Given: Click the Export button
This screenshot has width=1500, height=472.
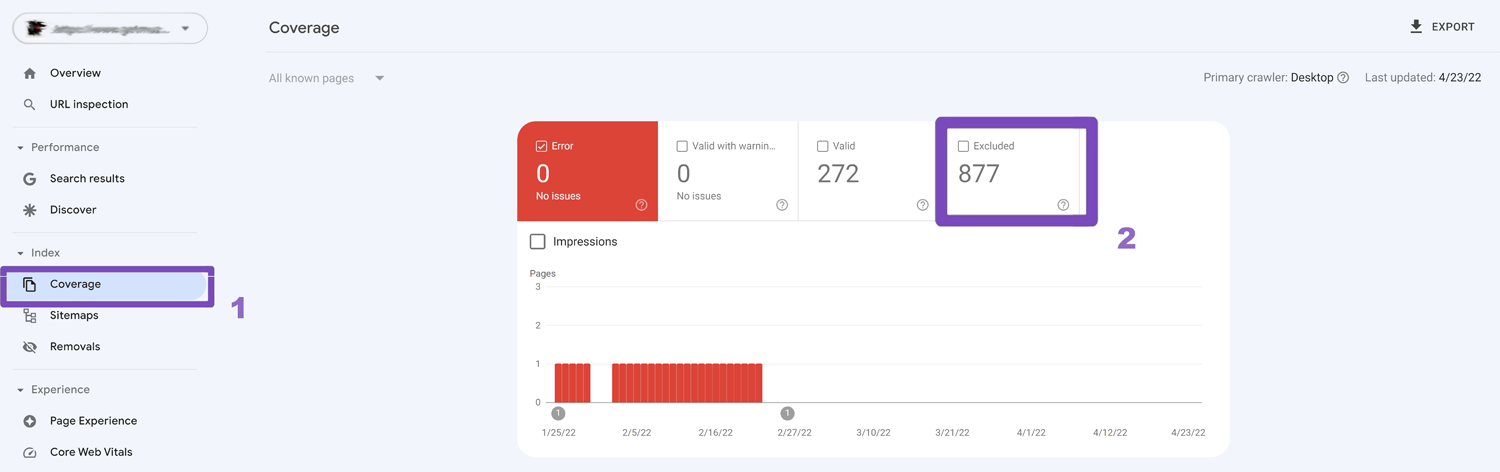Looking at the screenshot, I should click(x=1442, y=27).
